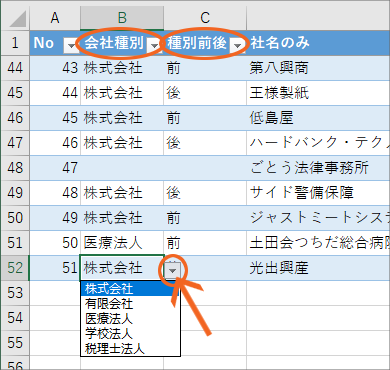Click the Select All corner triangle
The width and height of the screenshot is (390, 370).
click(x=18, y=19)
